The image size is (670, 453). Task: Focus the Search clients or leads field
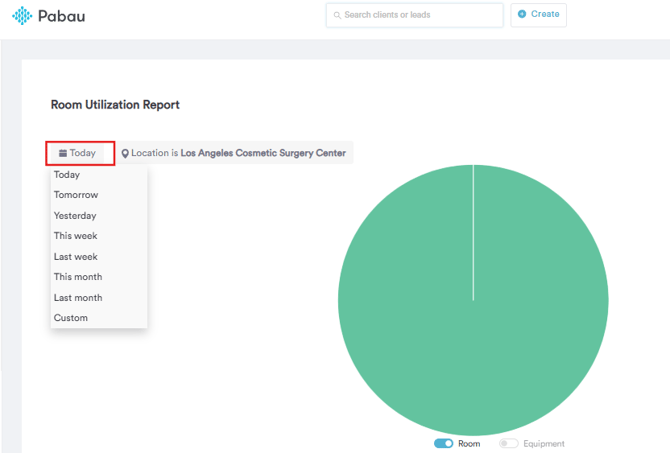[420, 15]
